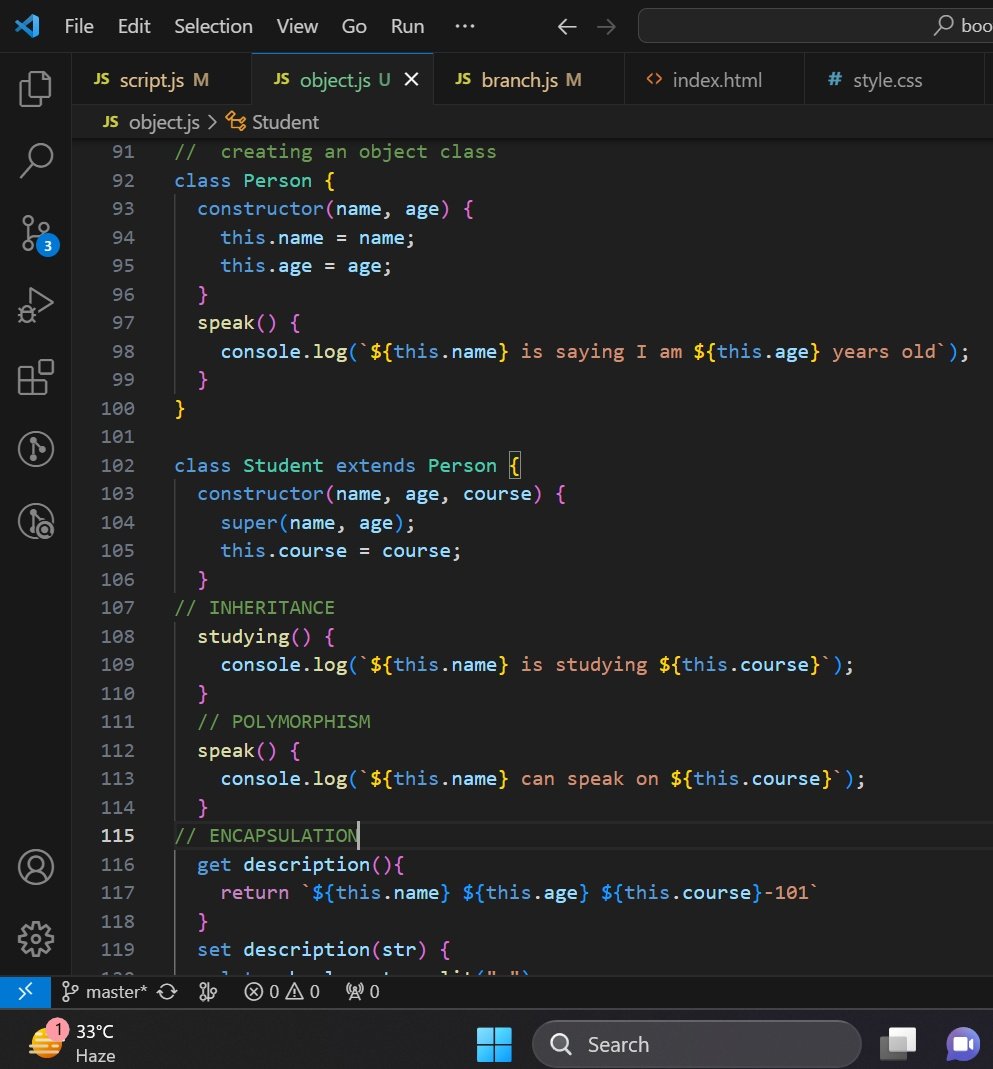Open the Search view in activity bar
This screenshot has height=1069, width=993.
point(35,161)
